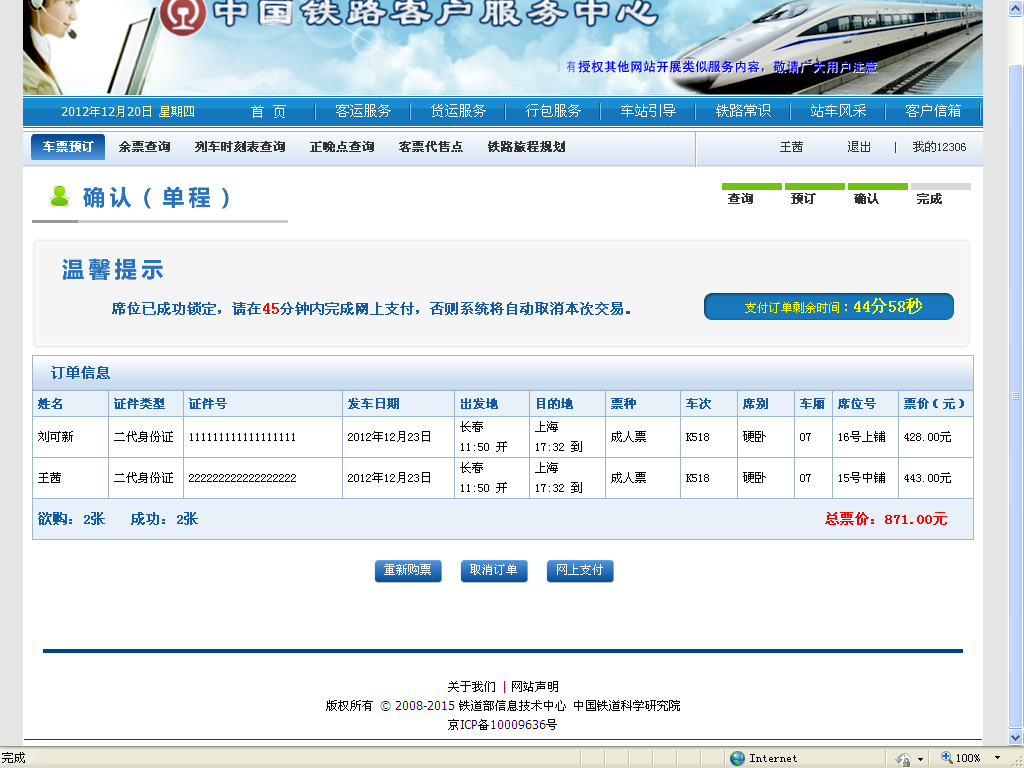This screenshot has height=768, width=1024.
Task: Click the China Railway logo in the banner
Action: pos(184,15)
